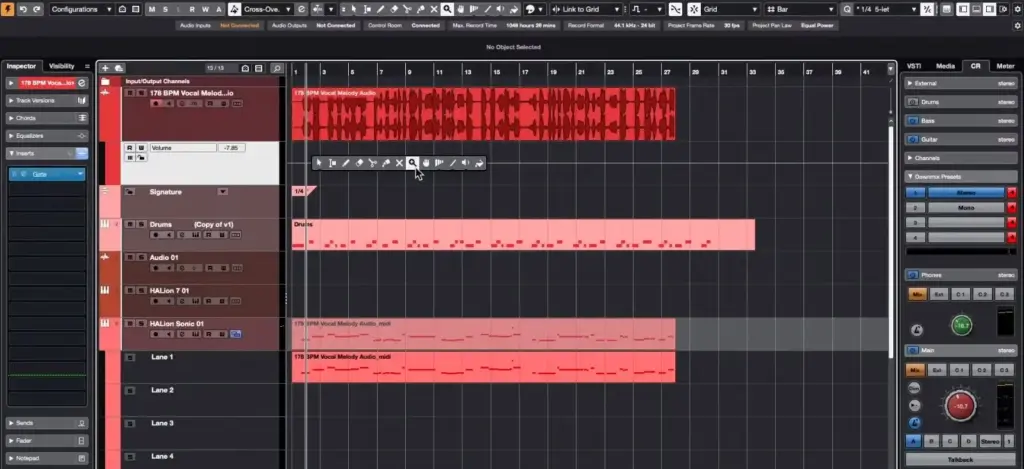Mute the Drums track
The width and height of the screenshot is (1024, 469).
click(129, 224)
